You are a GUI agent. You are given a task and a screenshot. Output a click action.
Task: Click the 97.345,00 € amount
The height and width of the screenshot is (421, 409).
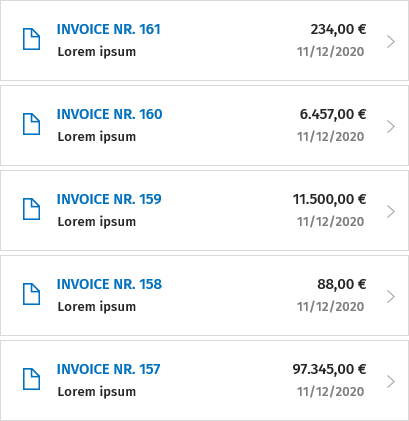click(329, 370)
